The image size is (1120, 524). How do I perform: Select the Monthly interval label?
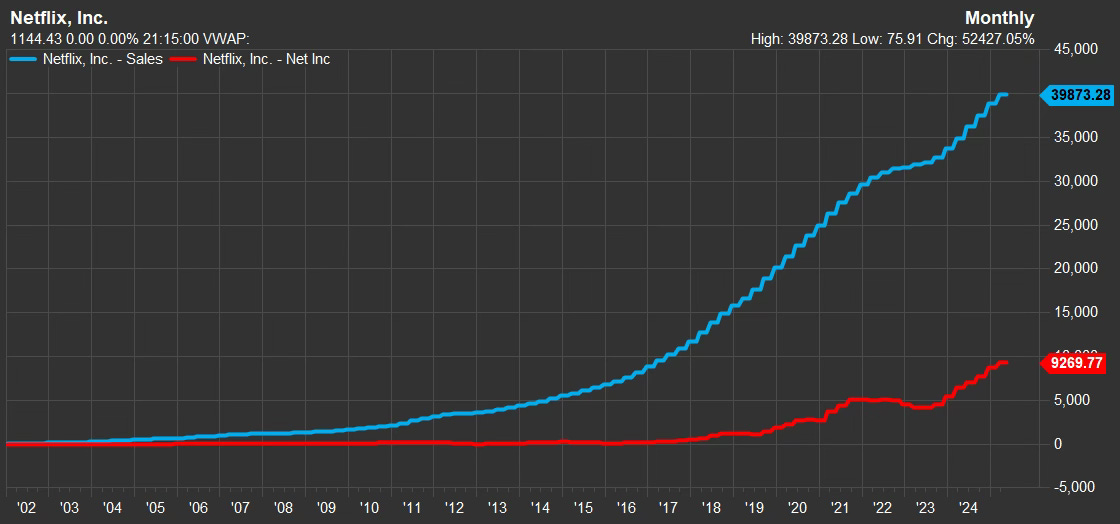999,18
